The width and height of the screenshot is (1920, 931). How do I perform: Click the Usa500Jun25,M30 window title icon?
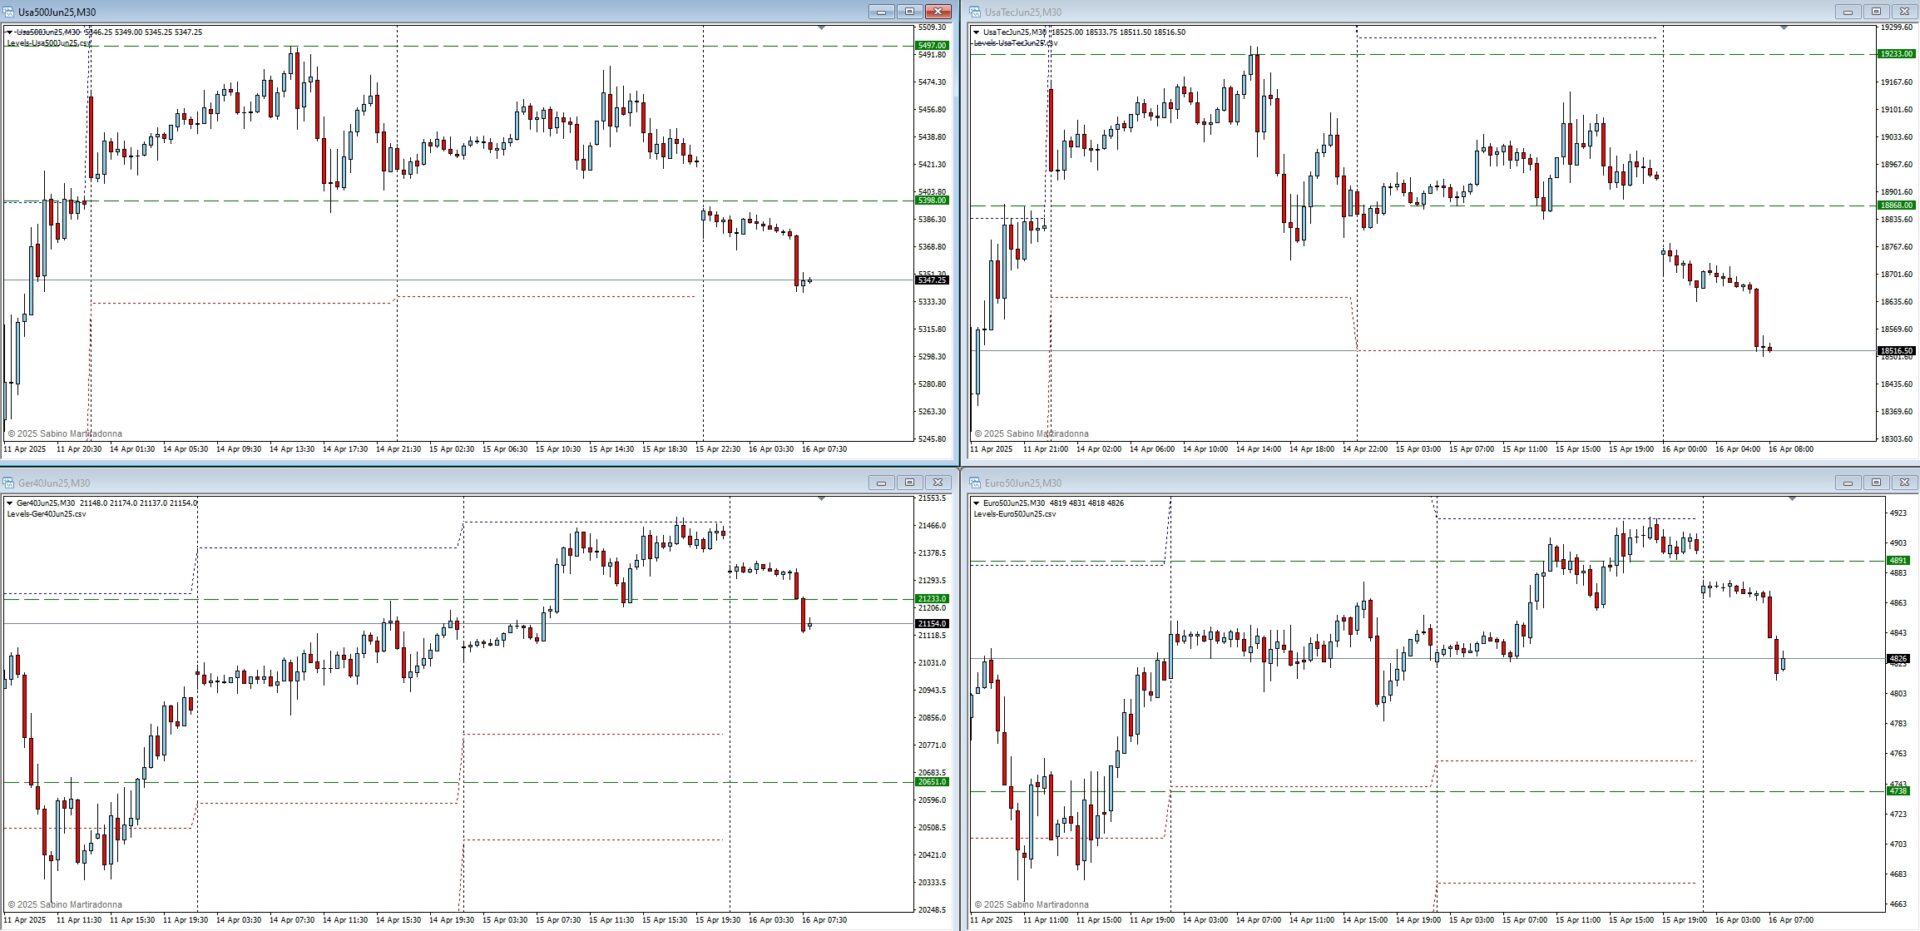tap(9, 12)
